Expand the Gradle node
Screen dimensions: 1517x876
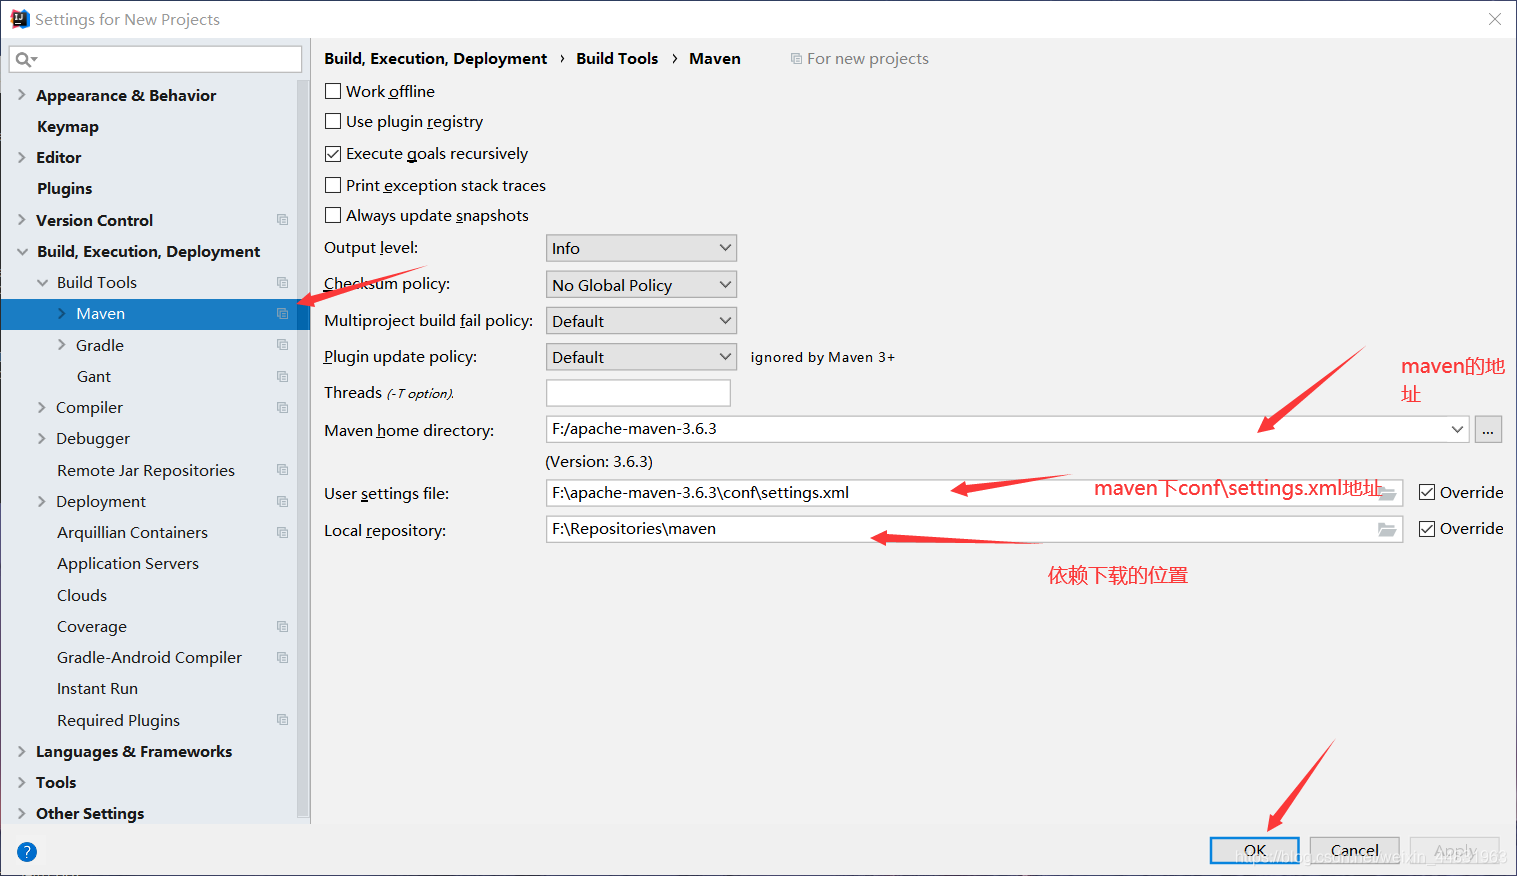[x=61, y=345]
